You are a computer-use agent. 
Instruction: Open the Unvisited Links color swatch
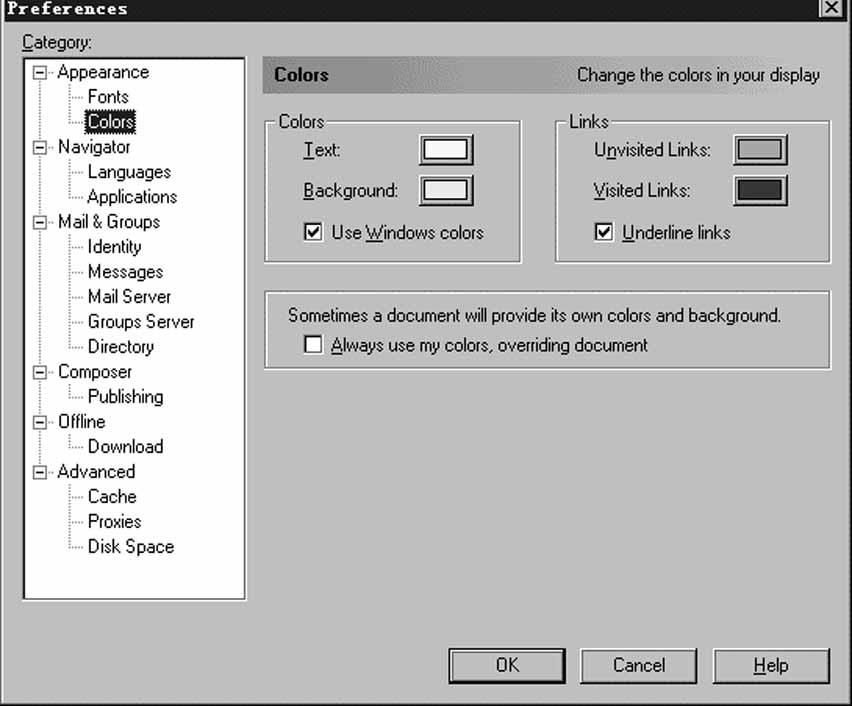click(x=760, y=150)
